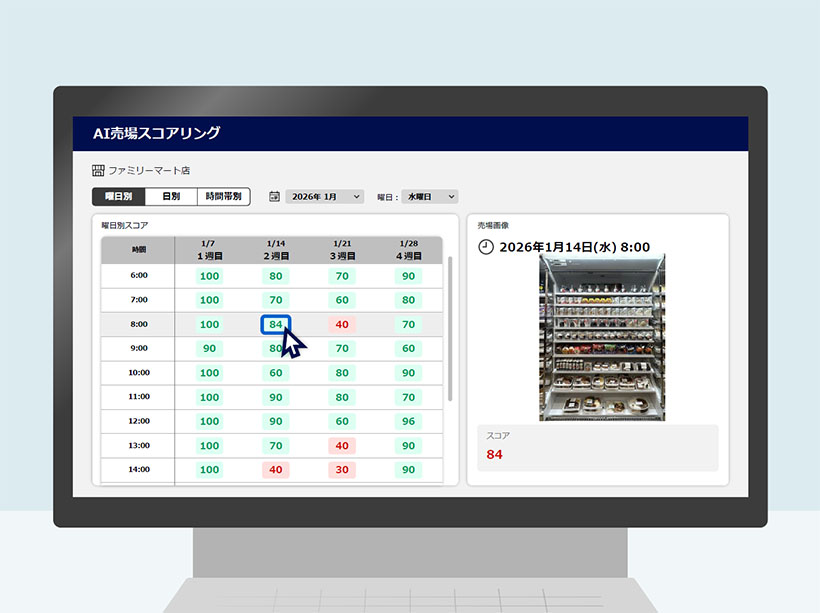Select the 9:00 time row label

(x=137, y=348)
